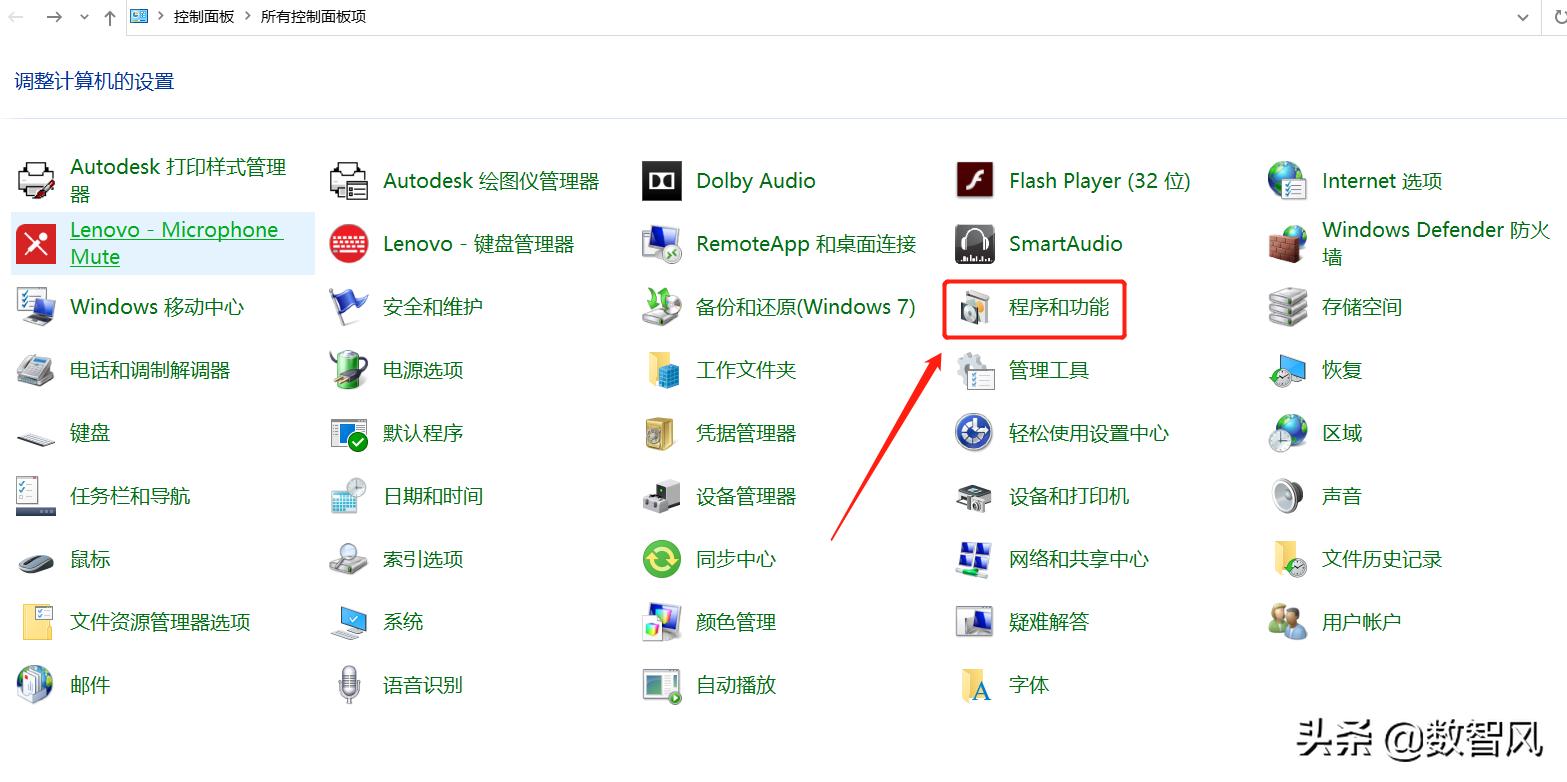
Task: Open the 字体 link
Action: point(1029,685)
